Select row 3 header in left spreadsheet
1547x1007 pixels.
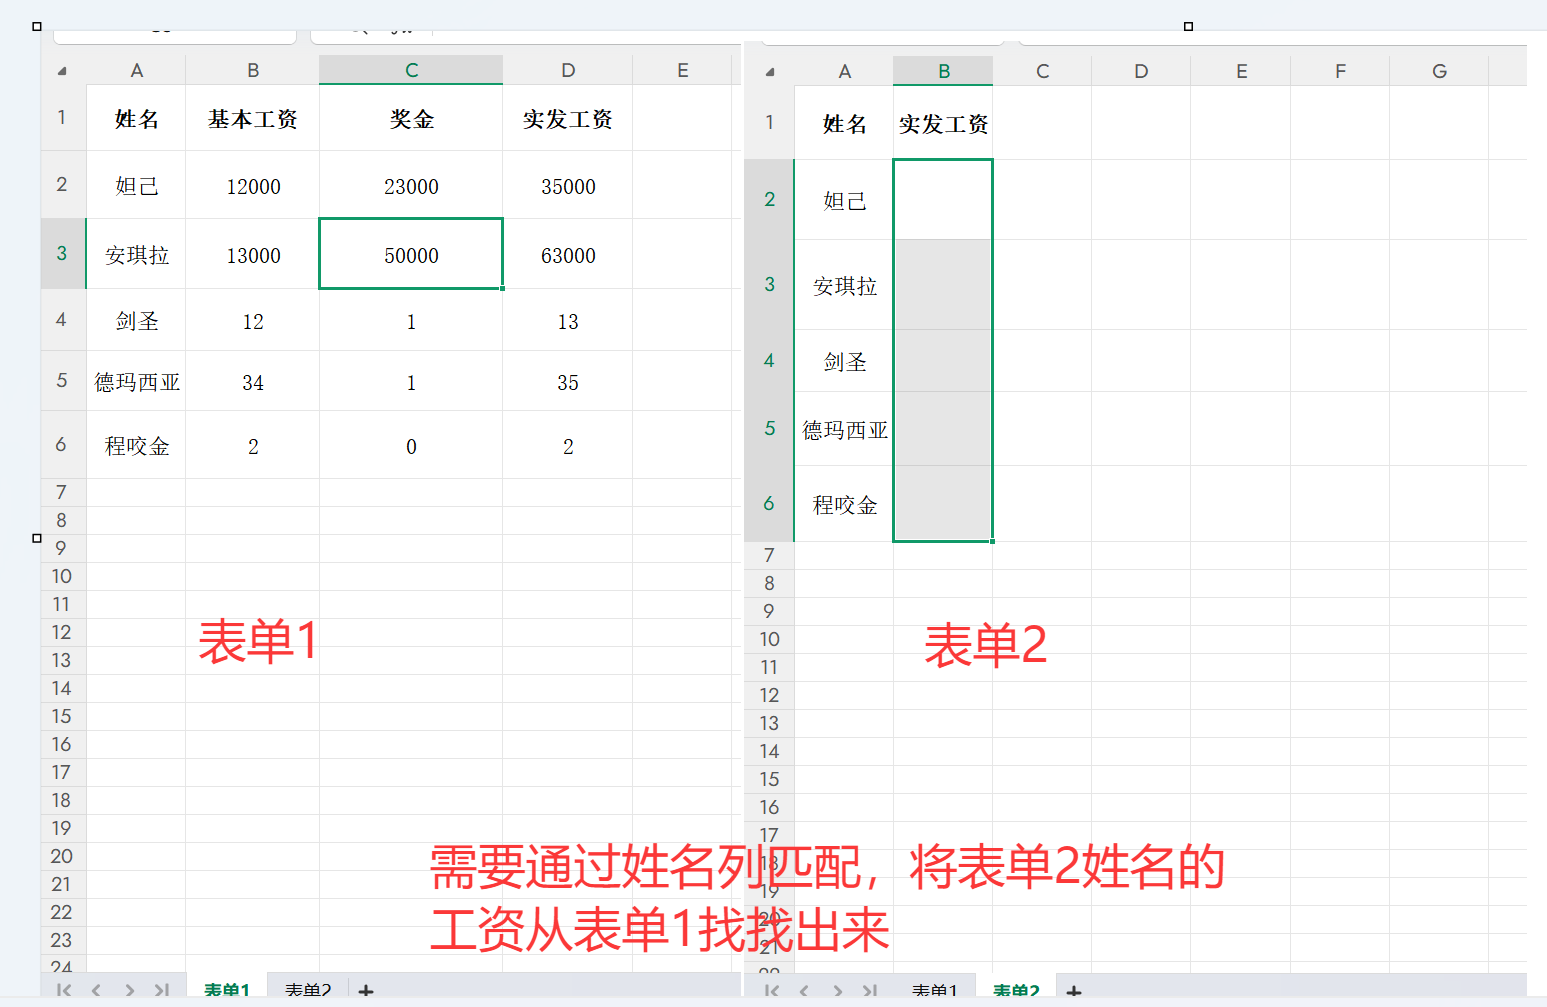[62, 254]
